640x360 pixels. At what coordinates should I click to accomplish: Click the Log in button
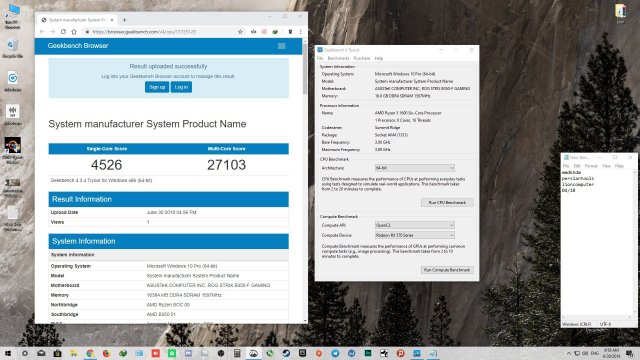(181, 87)
